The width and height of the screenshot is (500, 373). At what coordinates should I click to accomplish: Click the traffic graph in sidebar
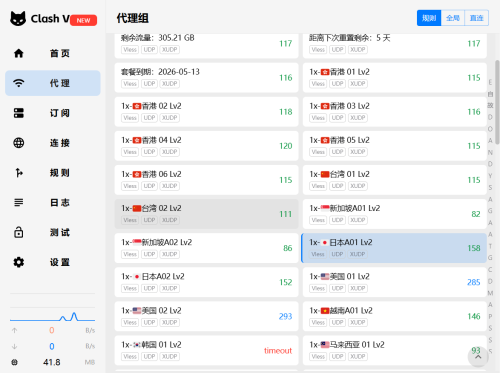coord(53,315)
